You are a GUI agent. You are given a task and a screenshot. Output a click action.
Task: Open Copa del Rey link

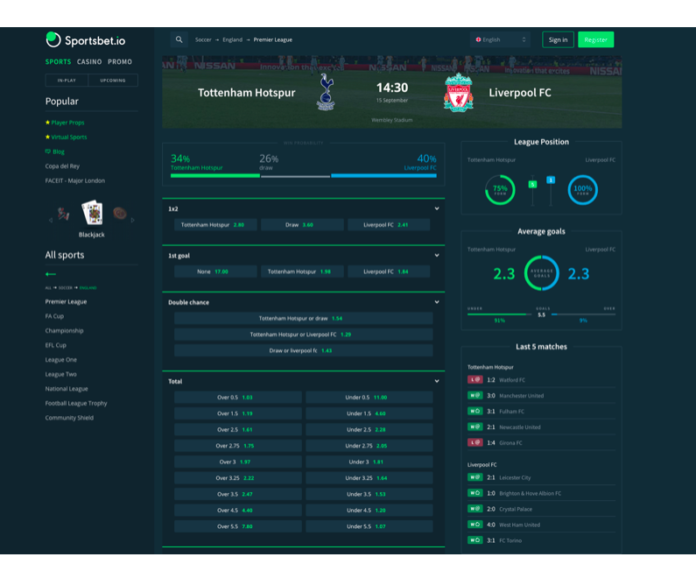[62, 166]
